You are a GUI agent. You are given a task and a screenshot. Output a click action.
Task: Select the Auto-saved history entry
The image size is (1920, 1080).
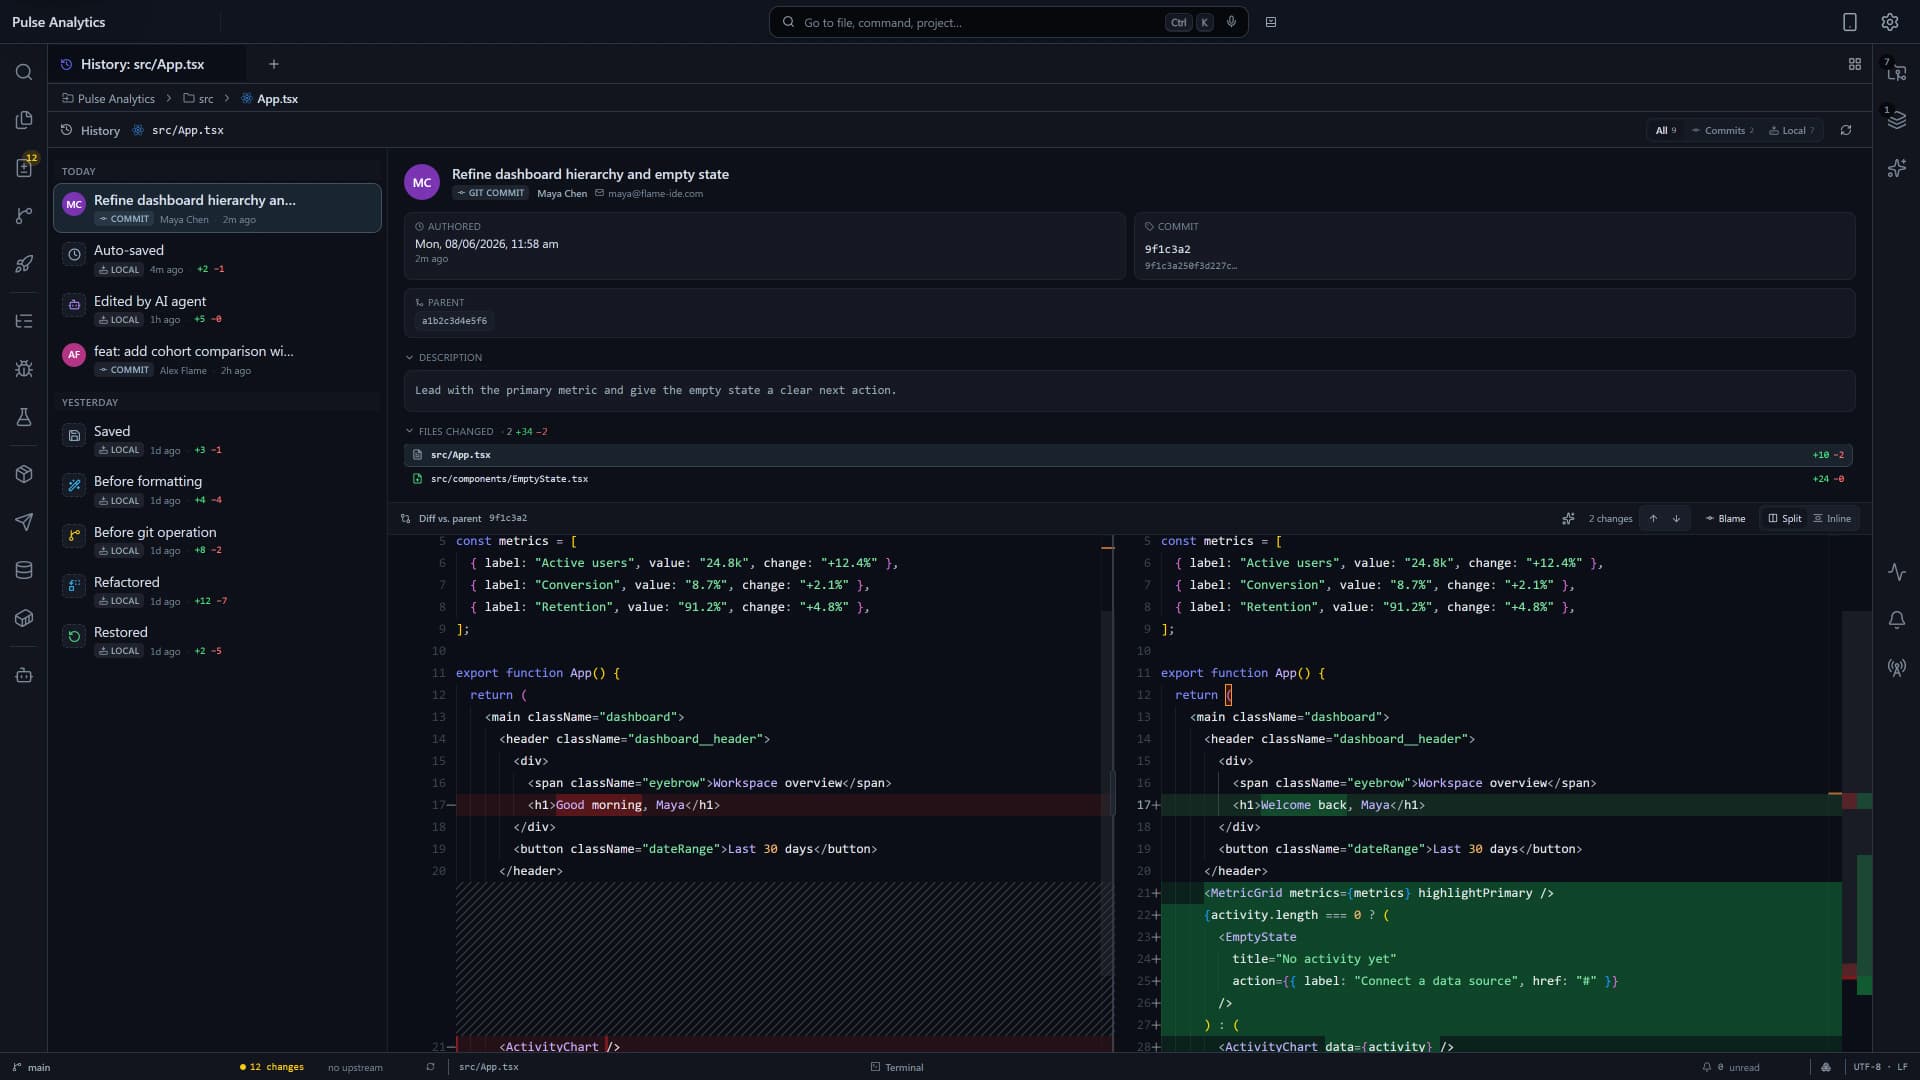pos(217,259)
